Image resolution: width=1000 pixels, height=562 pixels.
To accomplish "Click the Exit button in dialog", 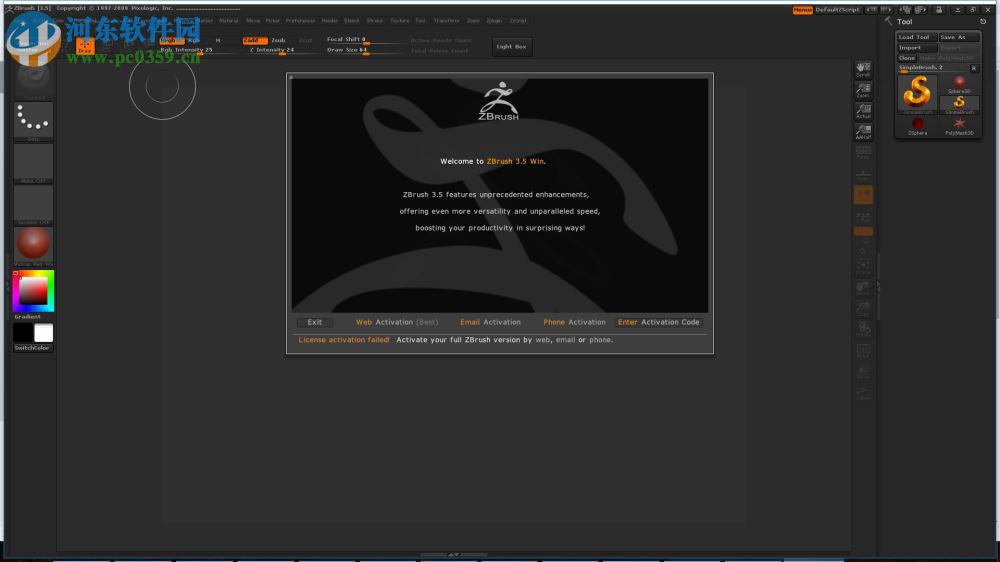I will pos(314,322).
